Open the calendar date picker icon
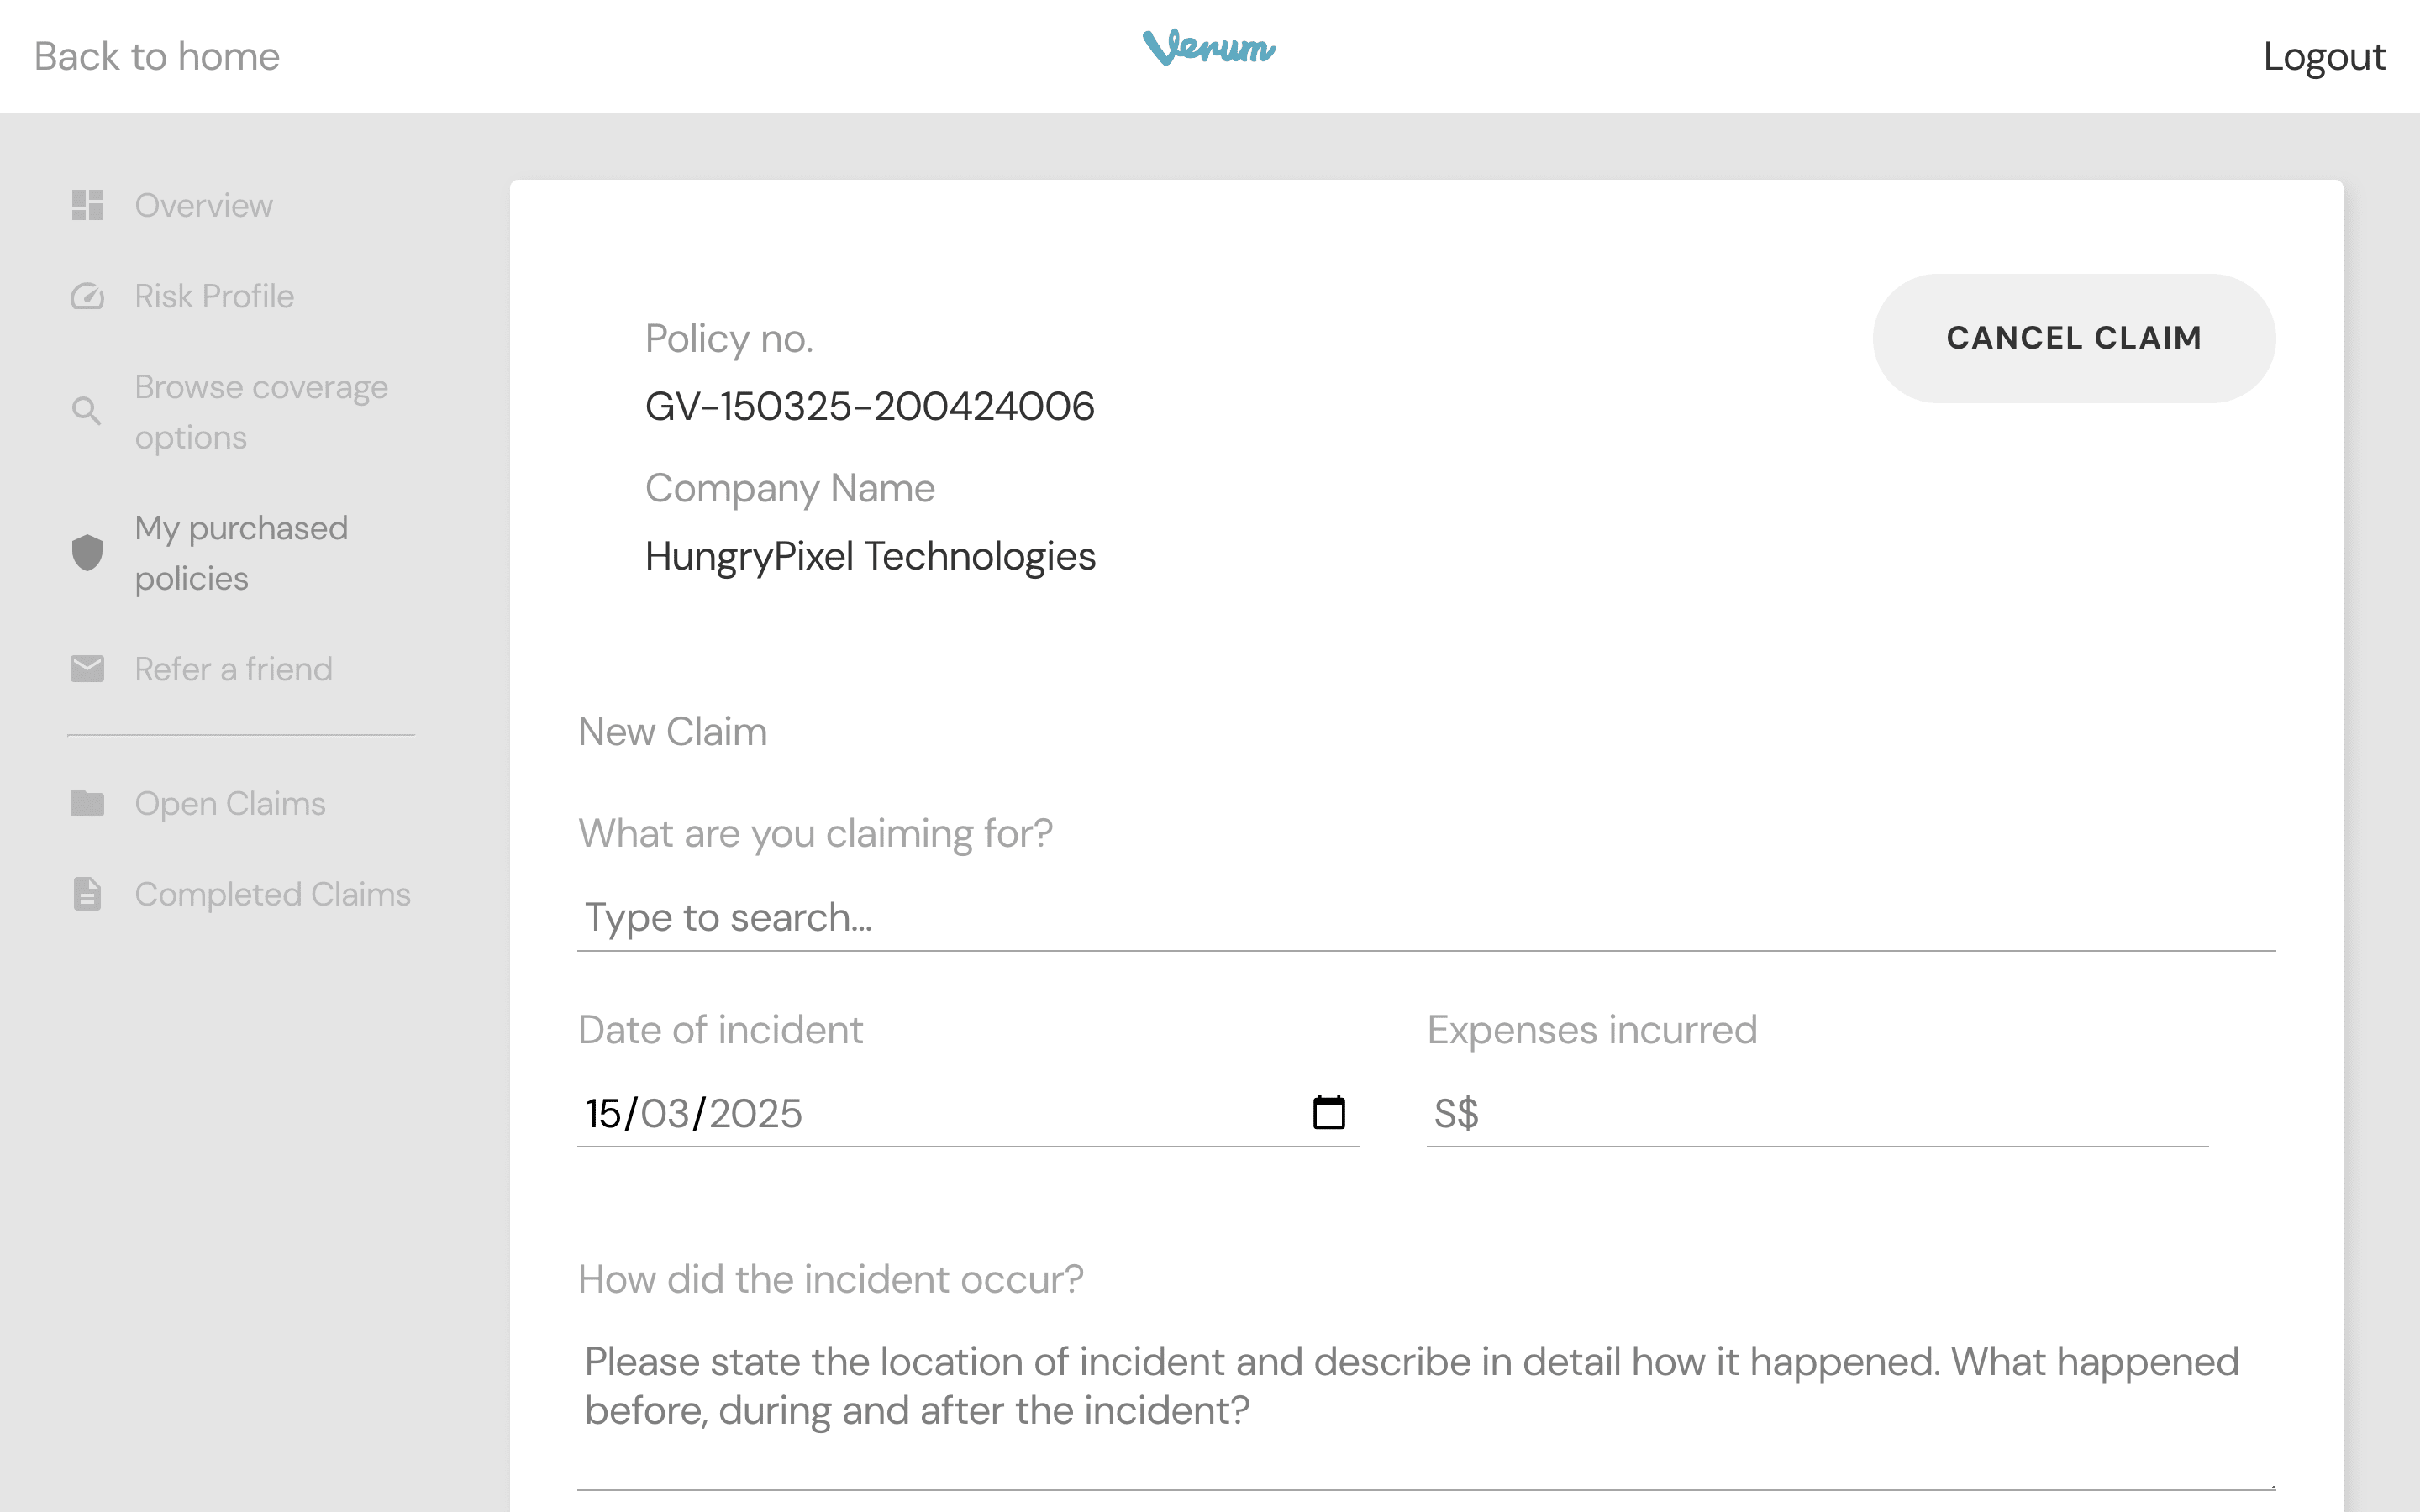The width and height of the screenshot is (2420, 1512). (1328, 1112)
